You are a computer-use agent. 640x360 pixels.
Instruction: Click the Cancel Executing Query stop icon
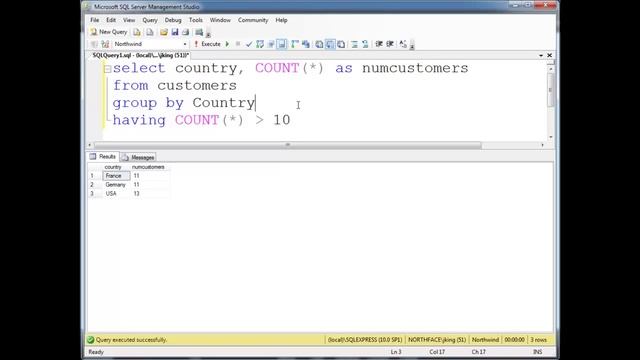tap(238, 44)
